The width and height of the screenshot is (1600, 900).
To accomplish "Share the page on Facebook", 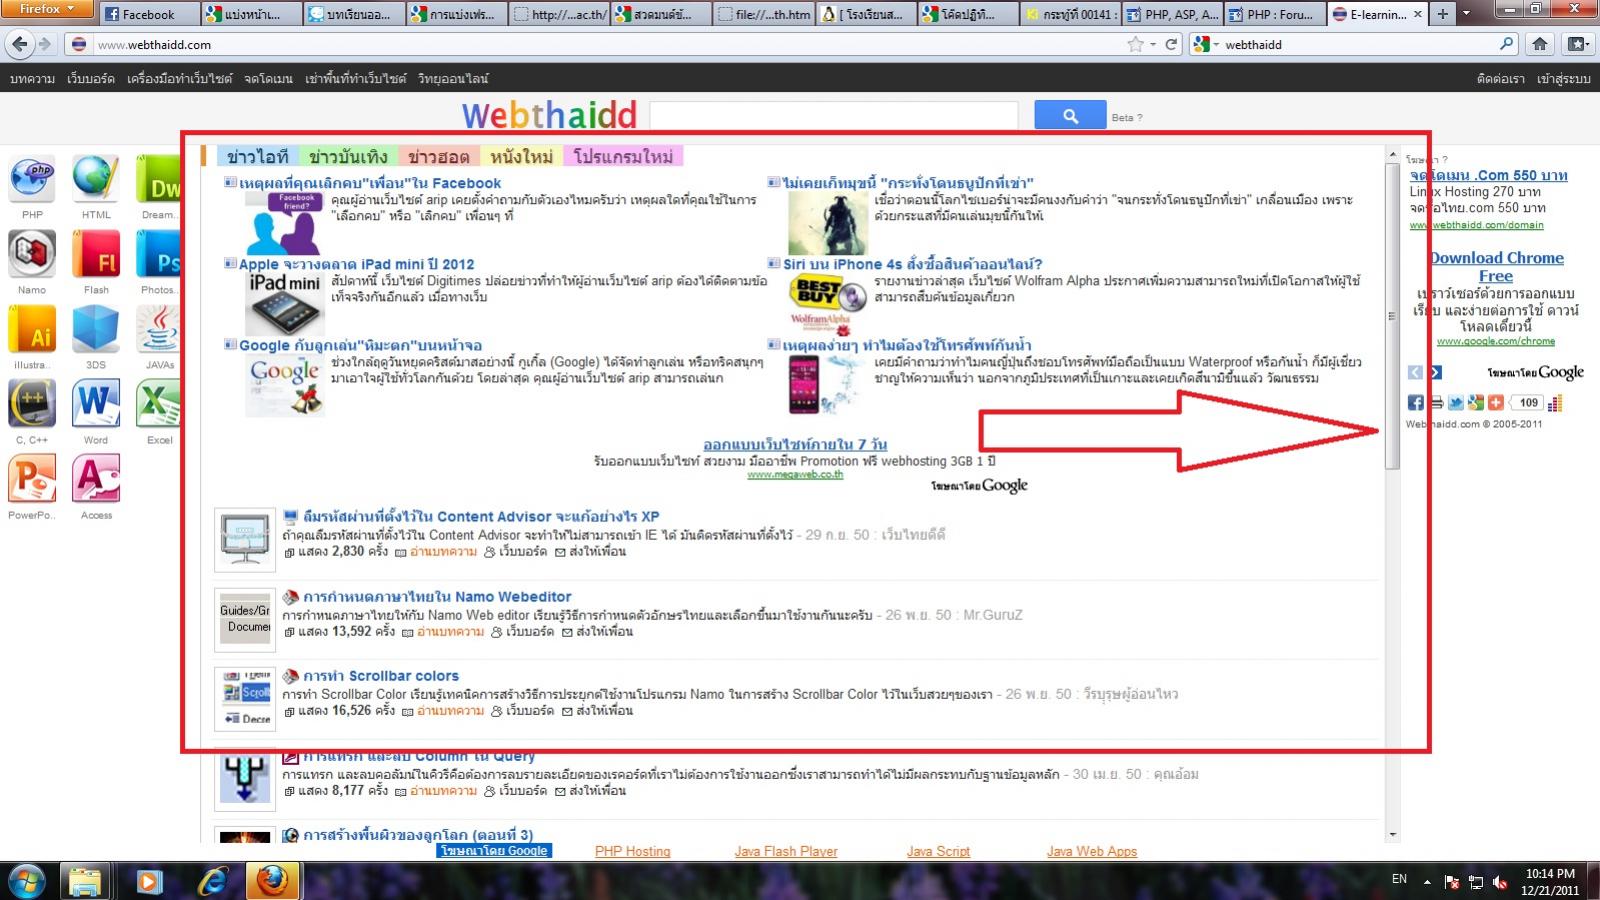I will [x=1416, y=402].
